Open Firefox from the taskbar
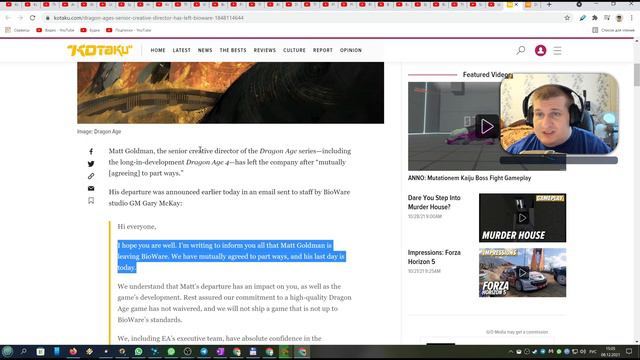640x360 pixels. click(x=73, y=351)
